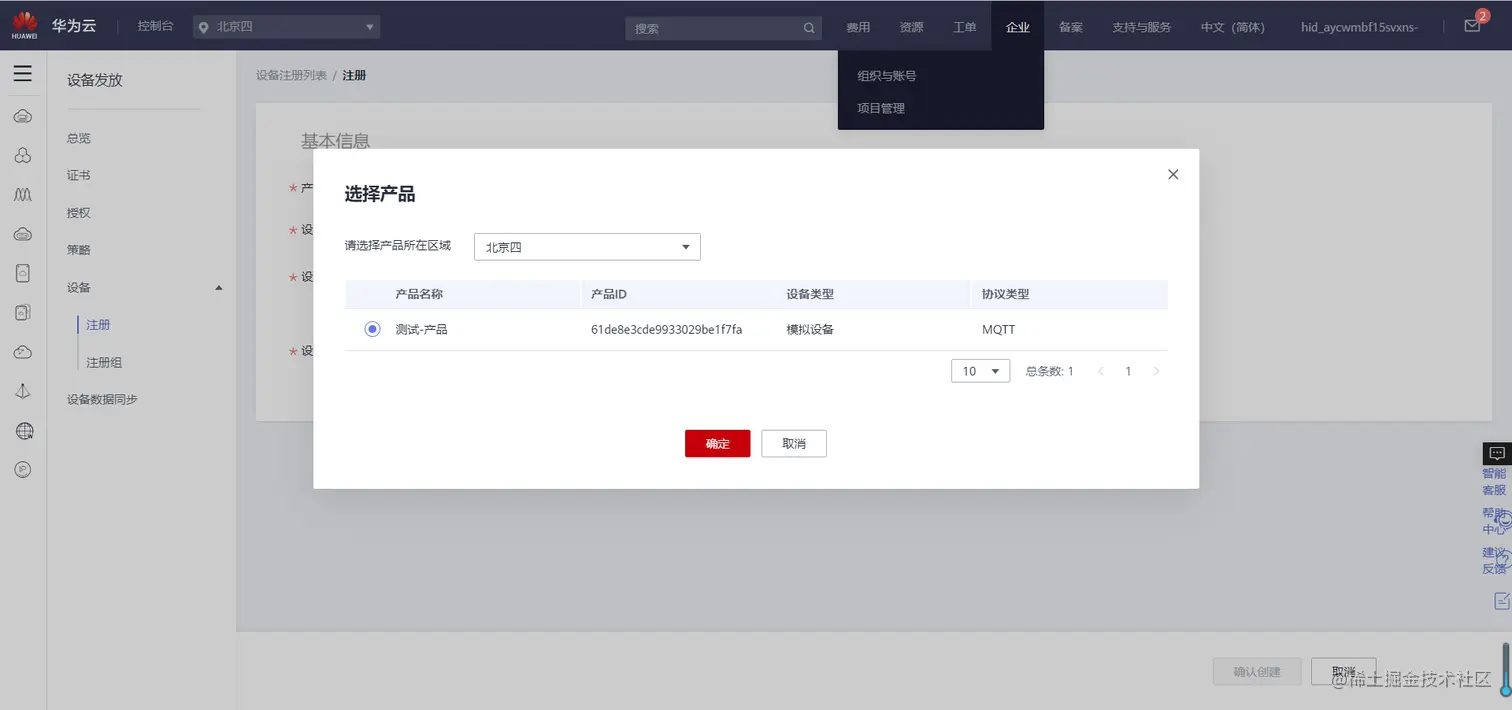Open 策略 in the sidebar

point(79,250)
